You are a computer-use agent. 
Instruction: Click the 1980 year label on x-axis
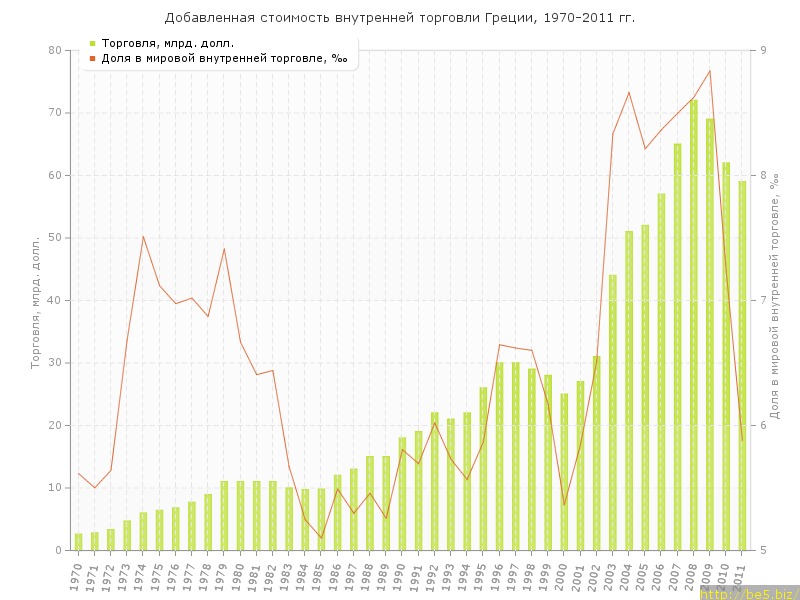coord(238,575)
